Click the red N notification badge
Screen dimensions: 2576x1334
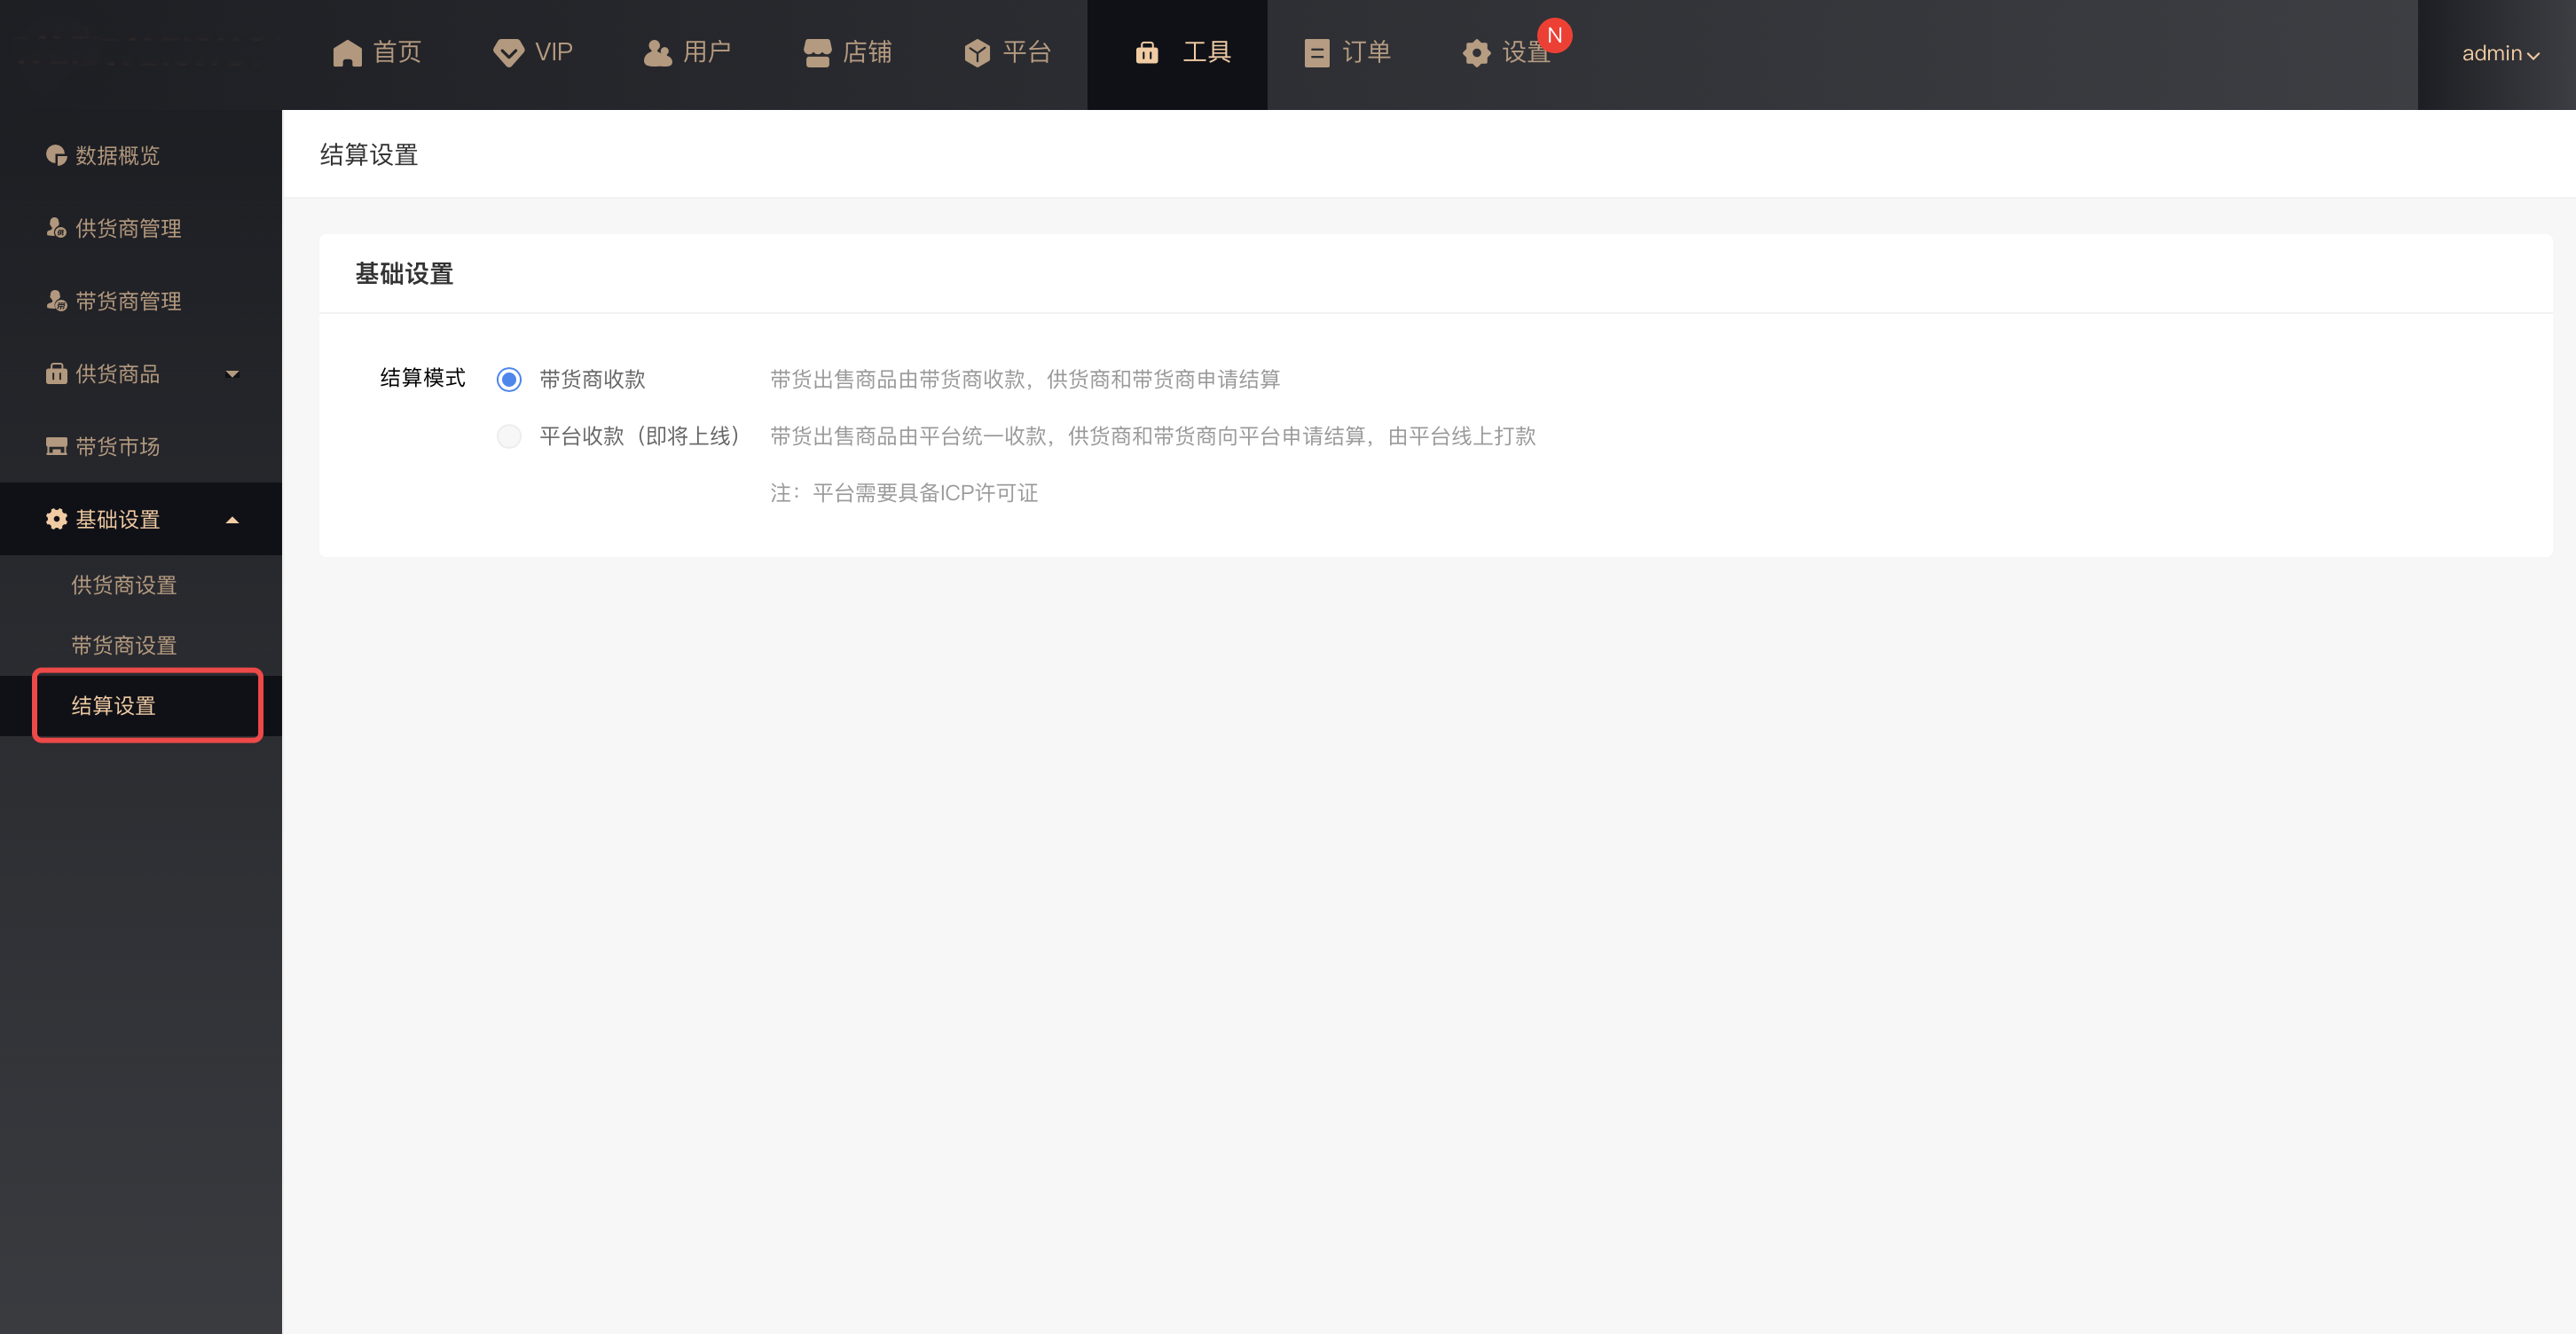(1554, 35)
